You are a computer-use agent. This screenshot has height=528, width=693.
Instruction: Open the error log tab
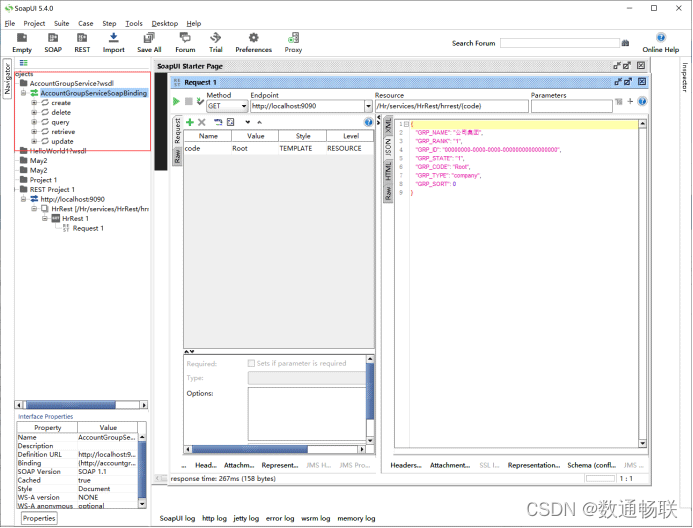pyautogui.click(x=280, y=519)
